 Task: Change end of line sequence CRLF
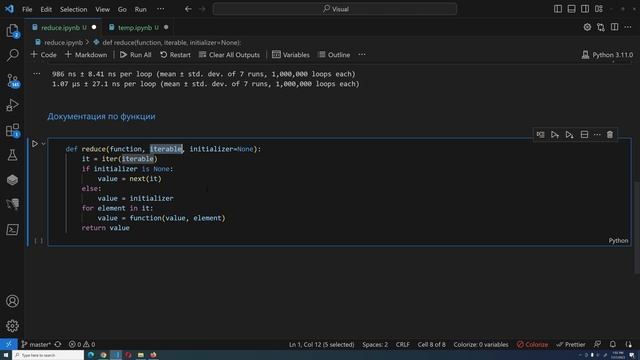click(402, 344)
